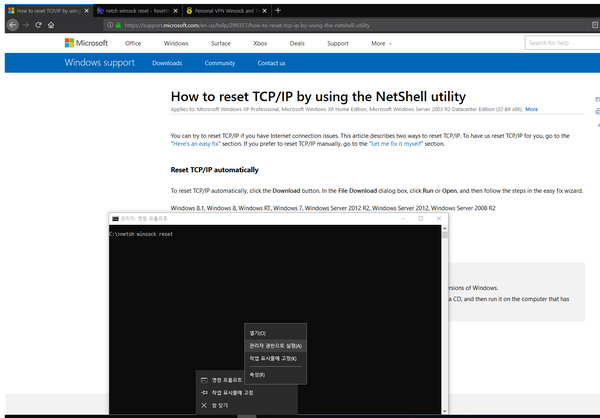Viewport: 600px width, 418px height.
Task: Click the browser back arrow button
Action: [x=13, y=25]
